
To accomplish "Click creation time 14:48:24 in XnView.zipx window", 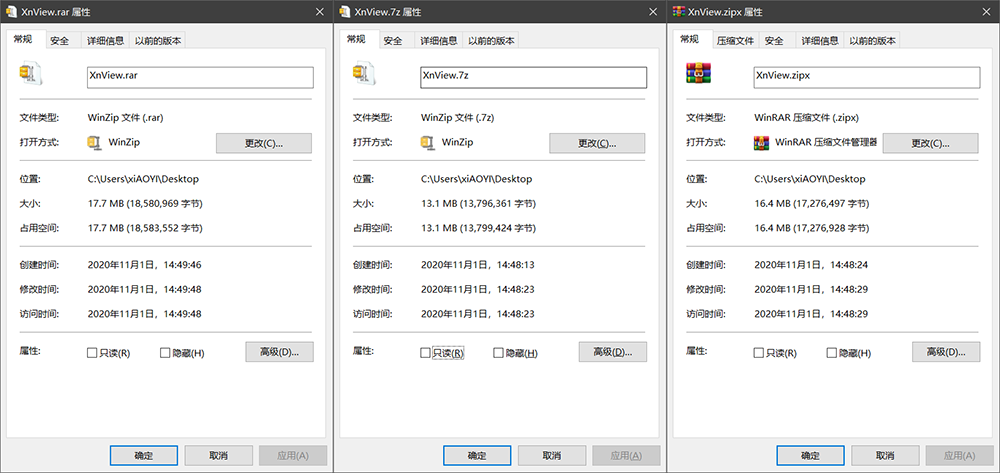I will pos(811,265).
